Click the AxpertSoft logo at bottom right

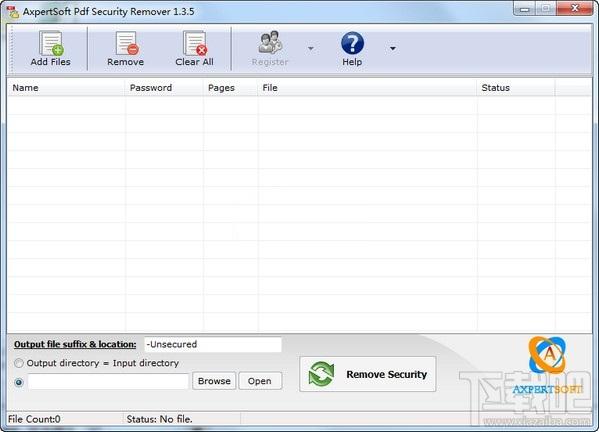(x=547, y=366)
